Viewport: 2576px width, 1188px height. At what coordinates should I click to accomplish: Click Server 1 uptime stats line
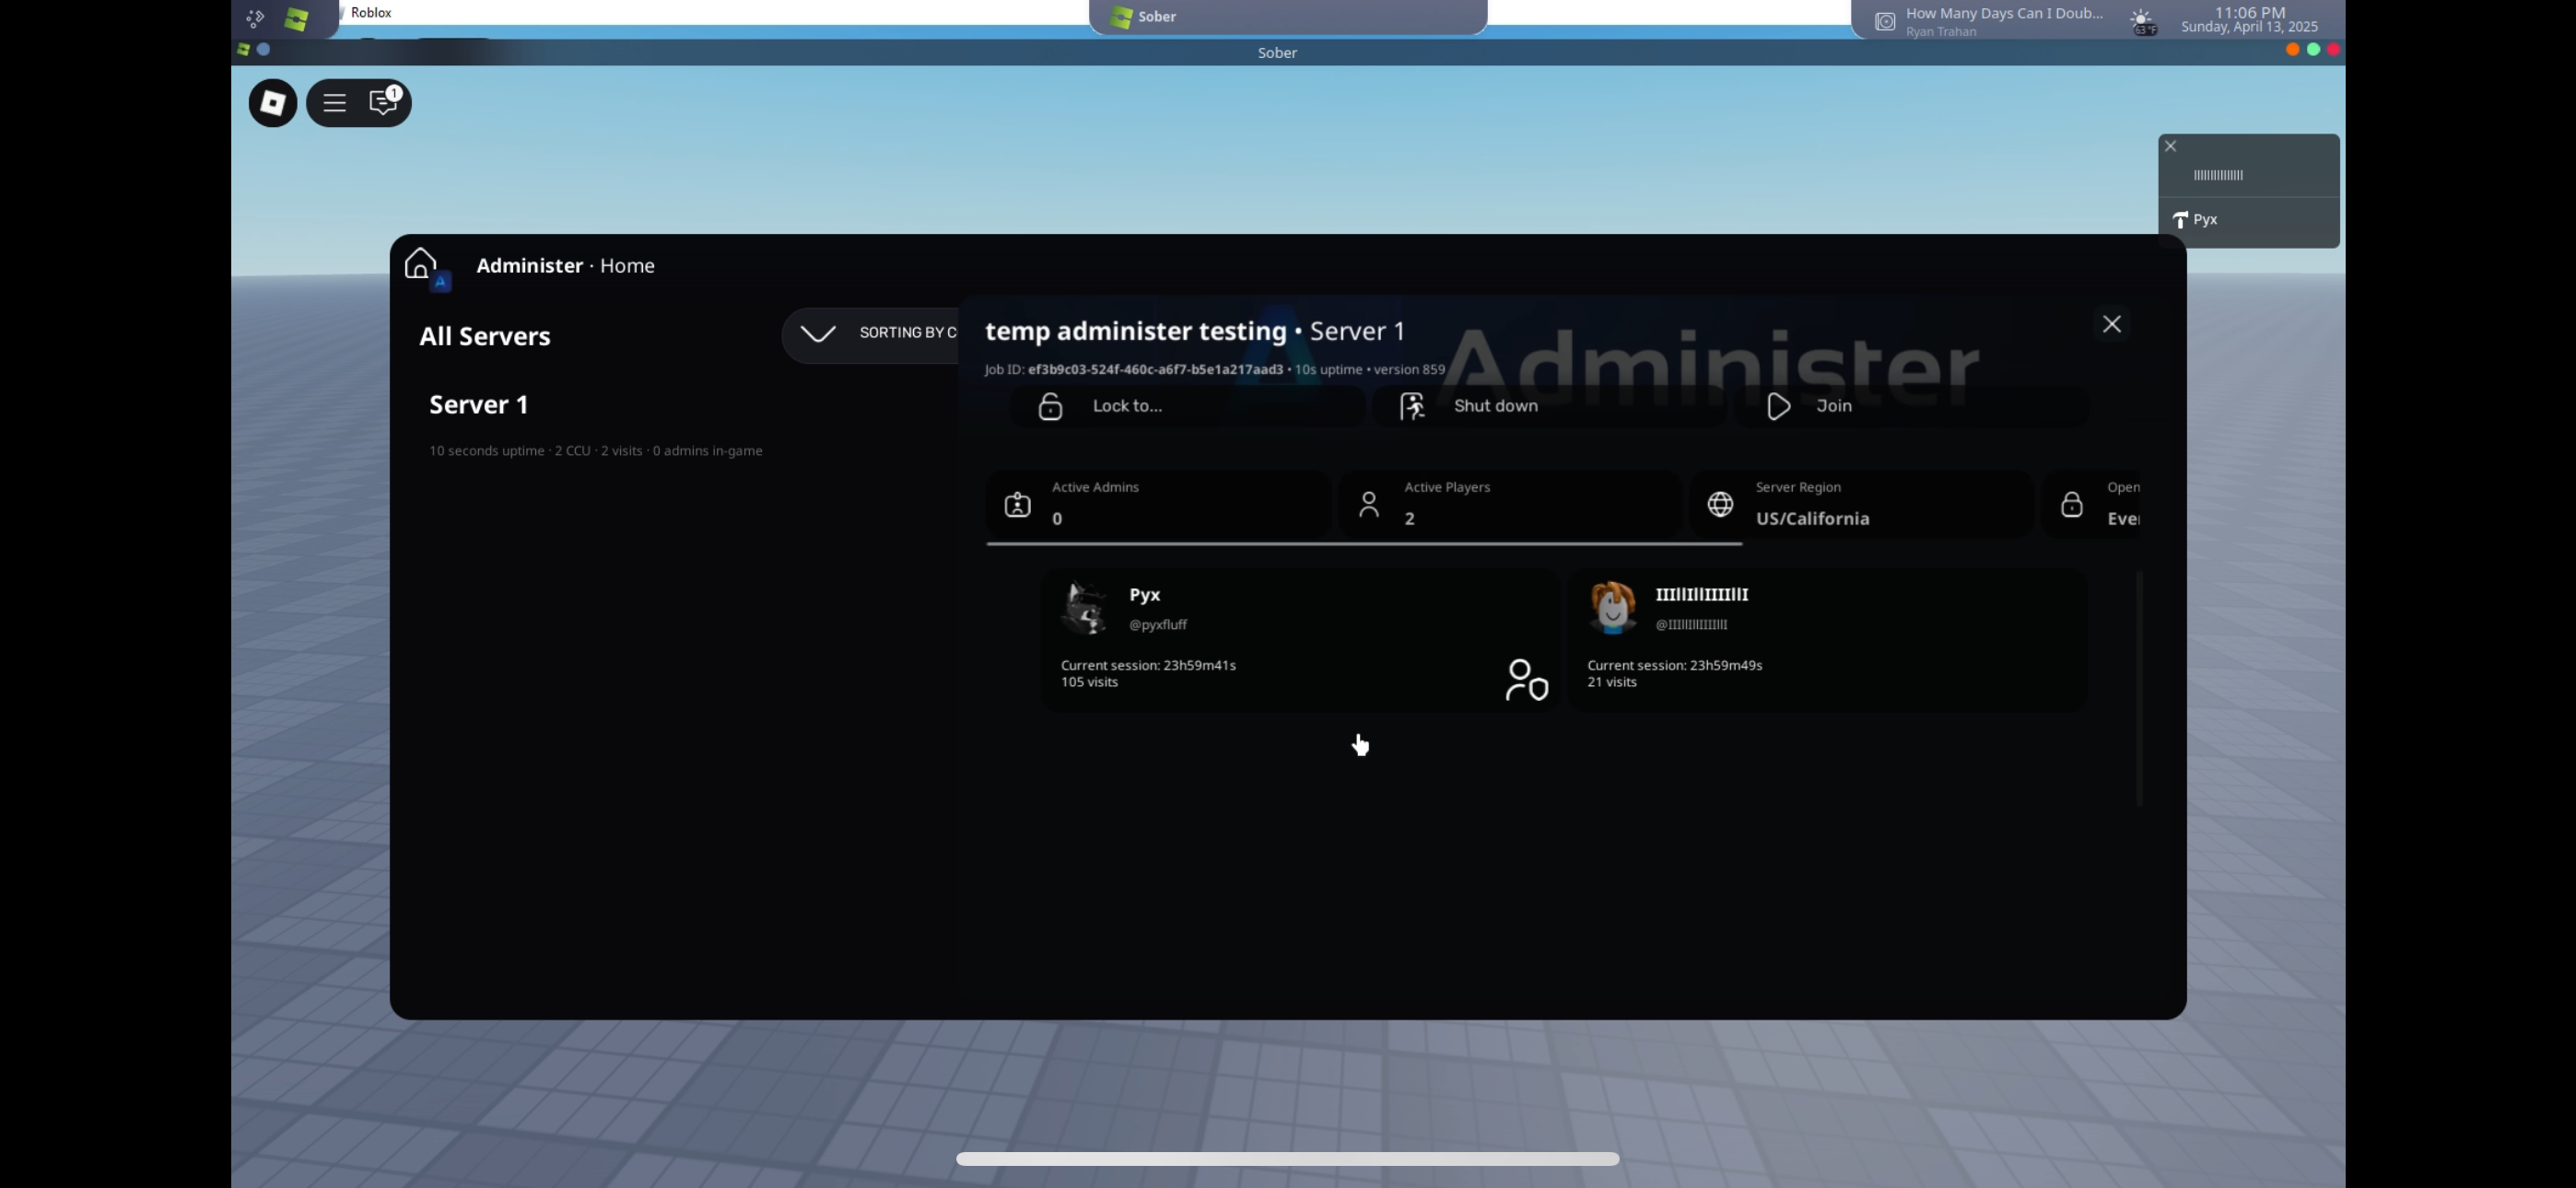[x=596, y=451]
